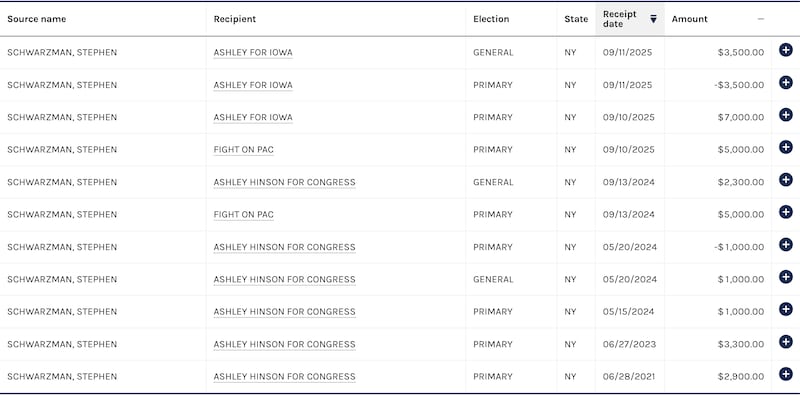This screenshot has width=800, height=395.
Task: Expand the 09/13/2024 FIGHT ON PAC row
Action: click(x=786, y=212)
